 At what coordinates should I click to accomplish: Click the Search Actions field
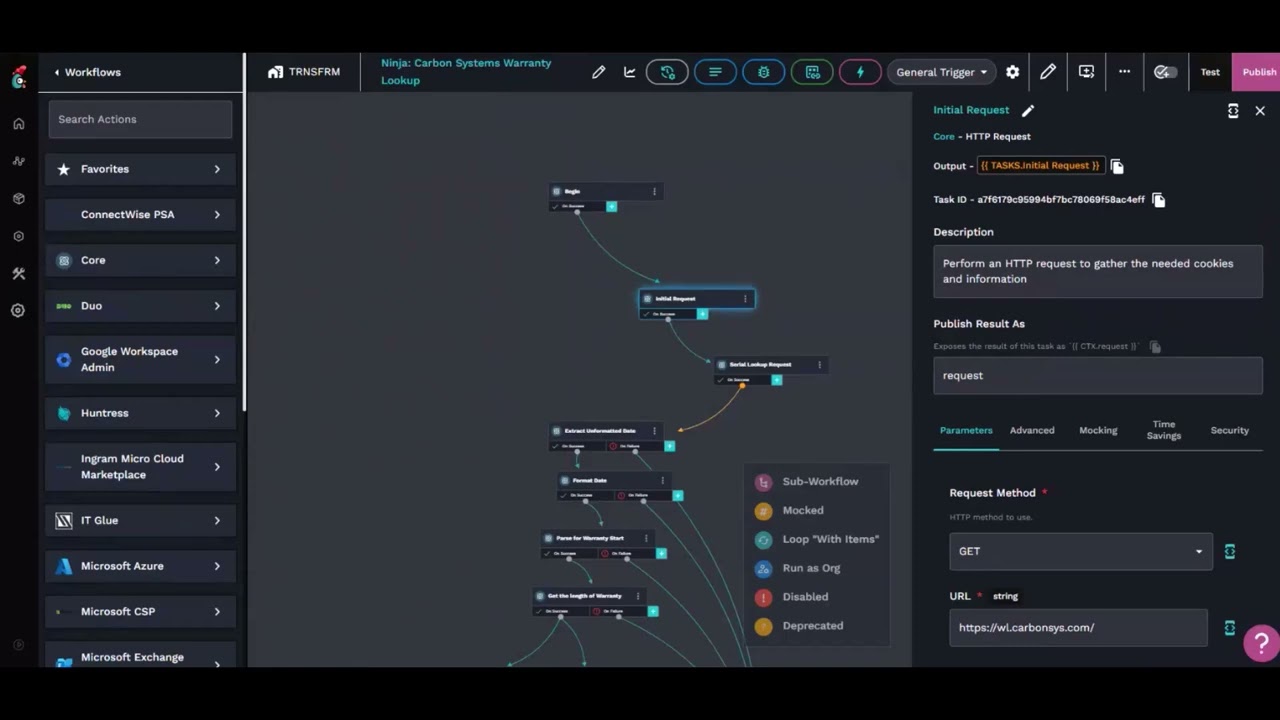pos(140,119)
